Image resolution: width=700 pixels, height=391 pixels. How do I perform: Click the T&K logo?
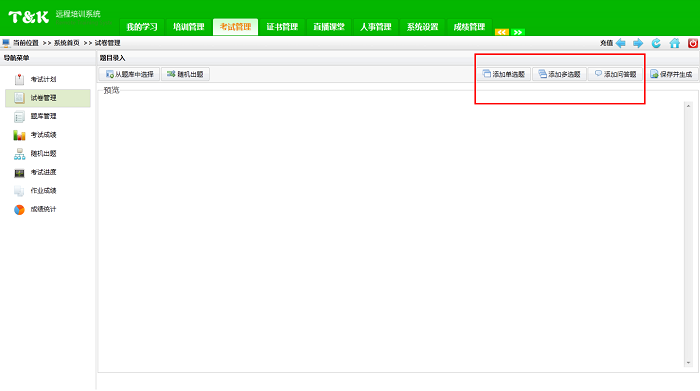[x=29, y=17]
